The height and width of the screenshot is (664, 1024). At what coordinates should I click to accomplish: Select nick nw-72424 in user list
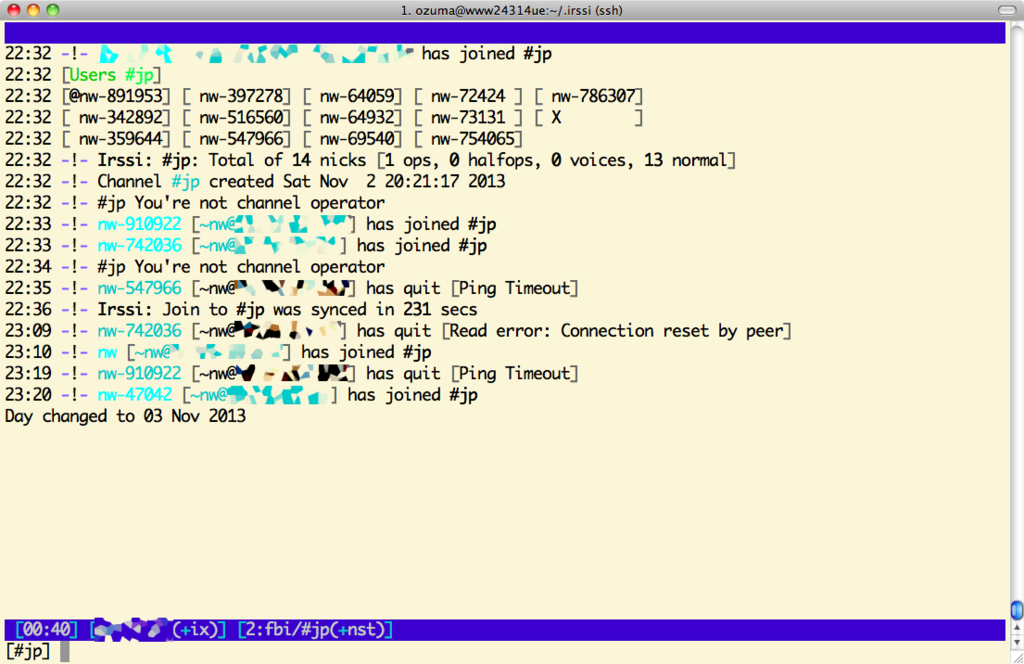468,96
